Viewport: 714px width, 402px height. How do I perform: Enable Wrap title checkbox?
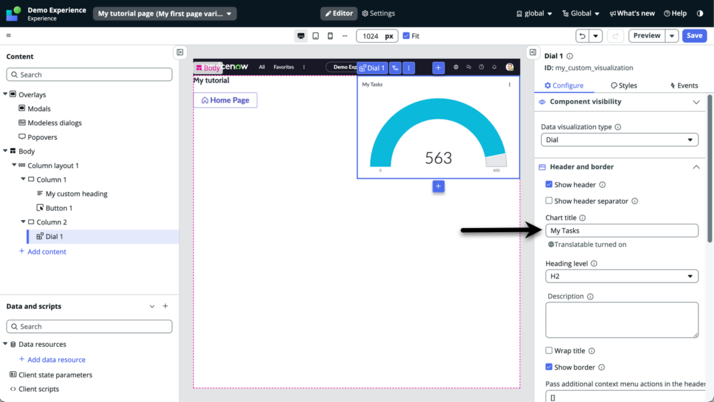point(549,351)
